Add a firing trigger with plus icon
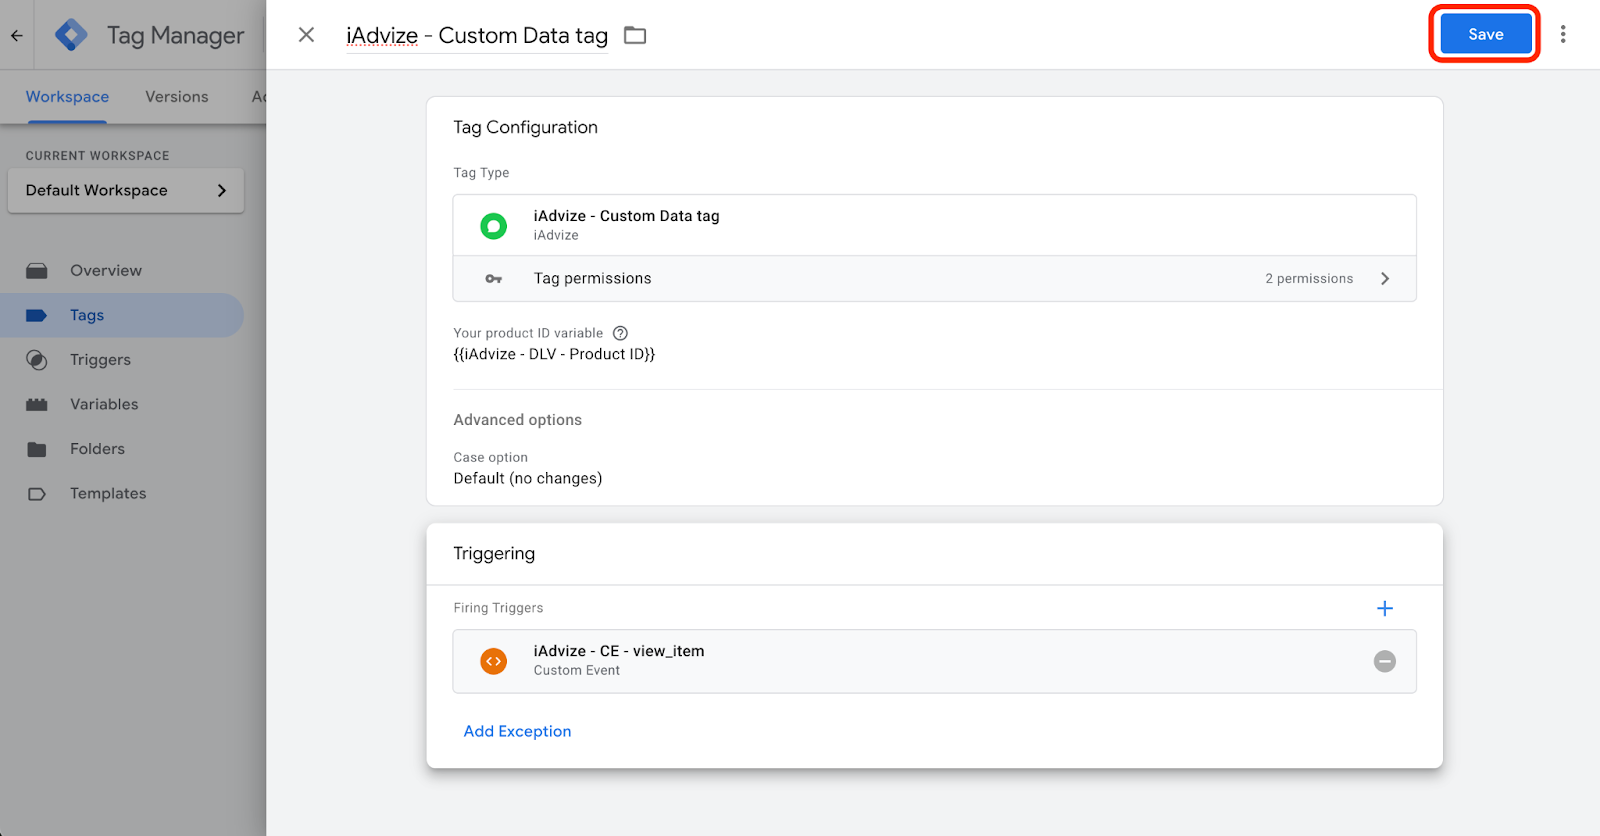Screen dimensions: 1600x836 point(1384,608)
